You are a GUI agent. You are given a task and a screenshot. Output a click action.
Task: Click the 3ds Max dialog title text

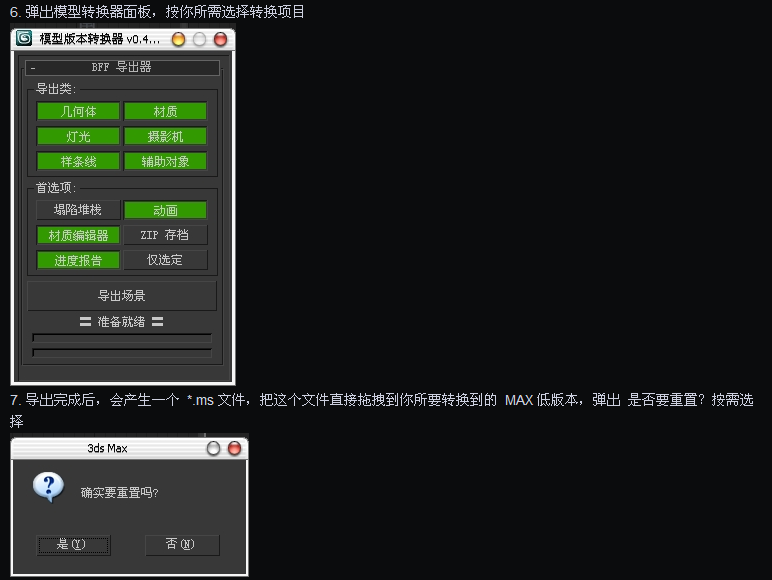pyautogui.click(x=107, y=448)
